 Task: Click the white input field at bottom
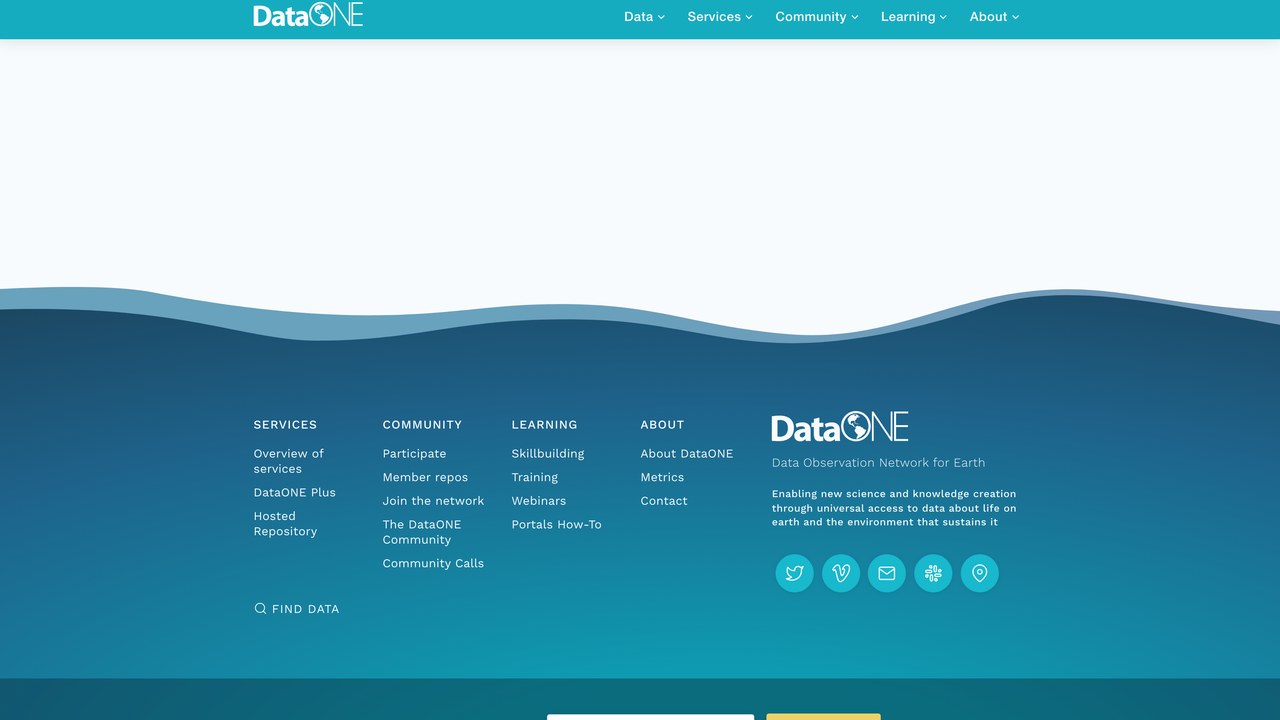click(650, 717)
